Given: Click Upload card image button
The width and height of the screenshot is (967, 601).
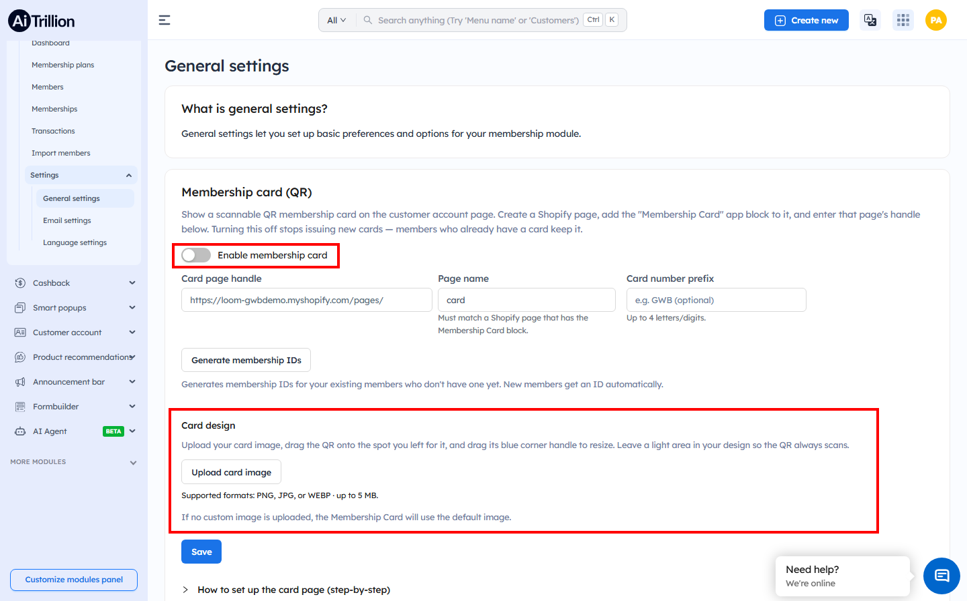Looking at the screenshot, I should 231,472.
